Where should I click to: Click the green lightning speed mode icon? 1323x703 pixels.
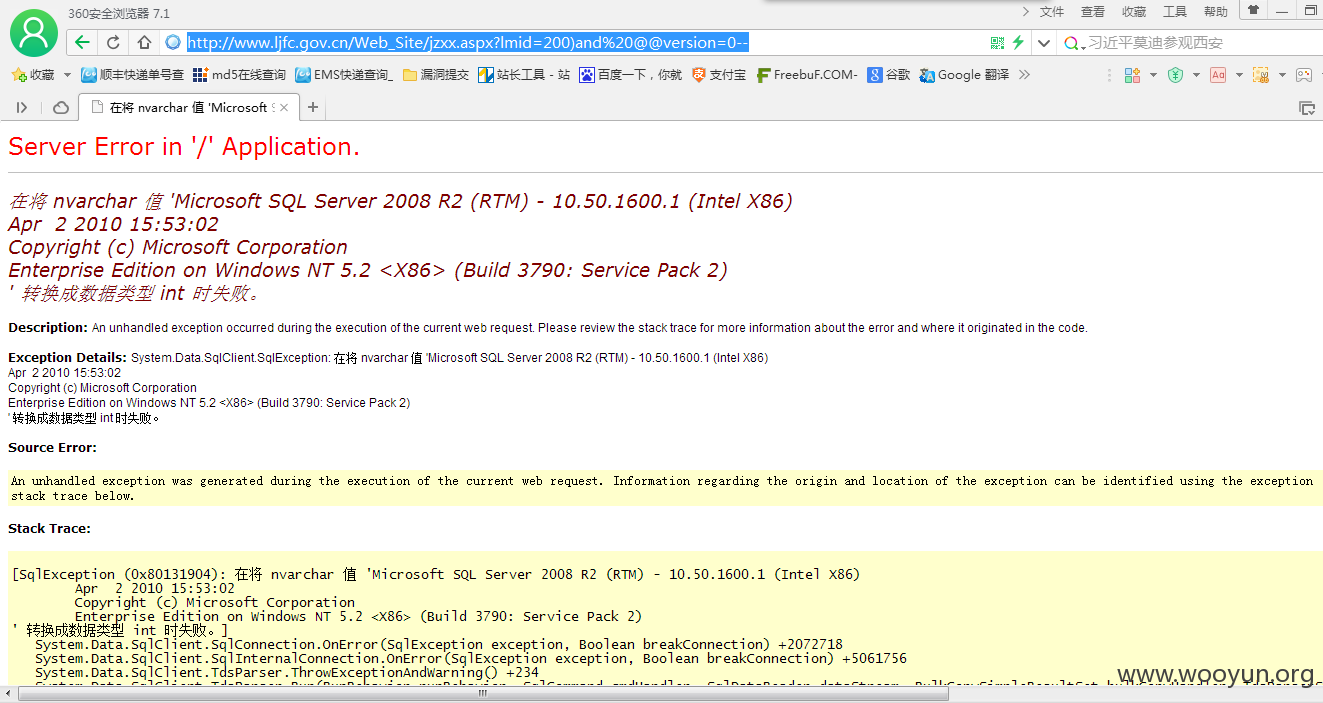(1018, 43)
